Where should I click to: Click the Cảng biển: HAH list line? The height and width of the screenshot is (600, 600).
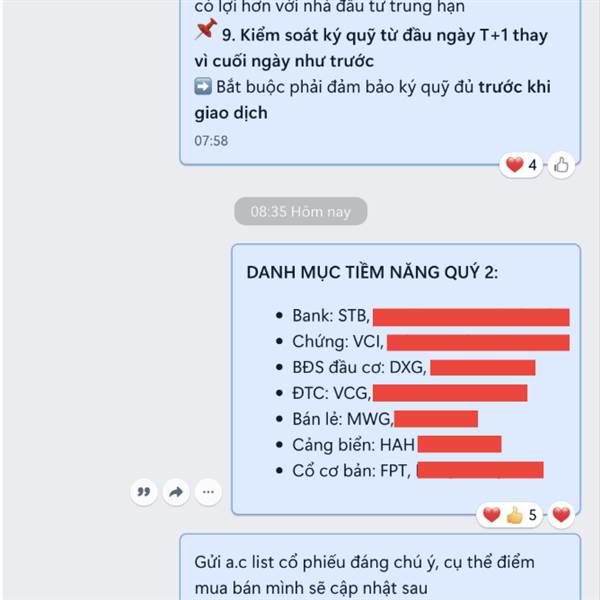[388, 445]
